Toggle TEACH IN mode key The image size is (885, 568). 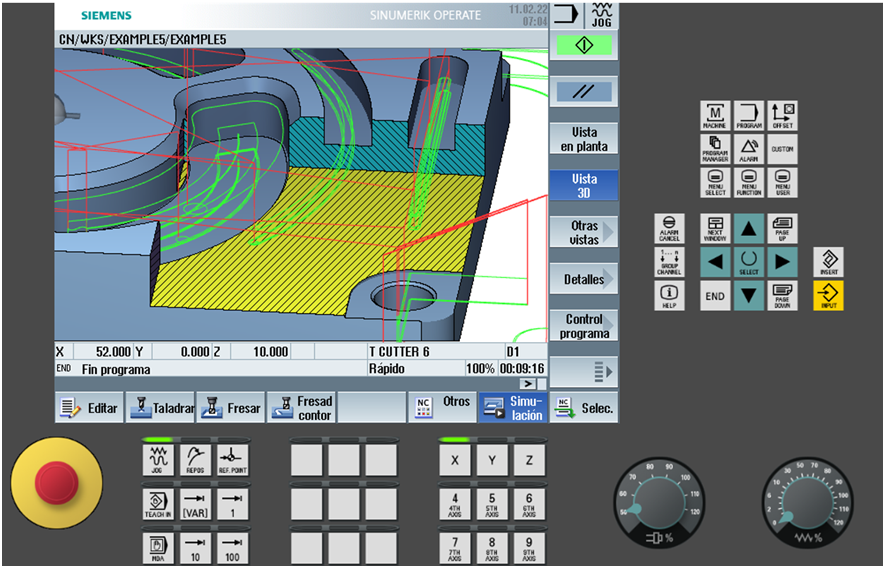pos(158,504)
